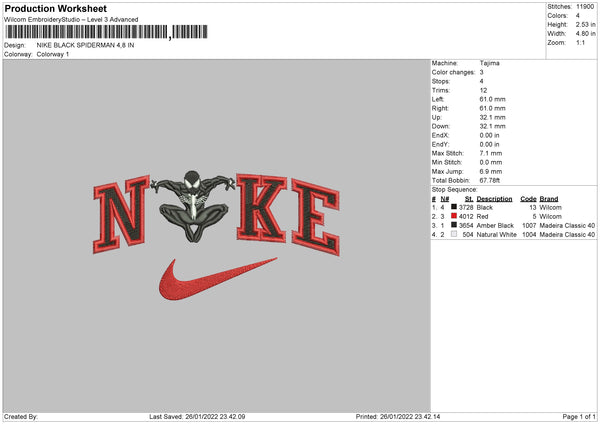
Task: Click Colorway 1 value
Action: click(53, 54)
